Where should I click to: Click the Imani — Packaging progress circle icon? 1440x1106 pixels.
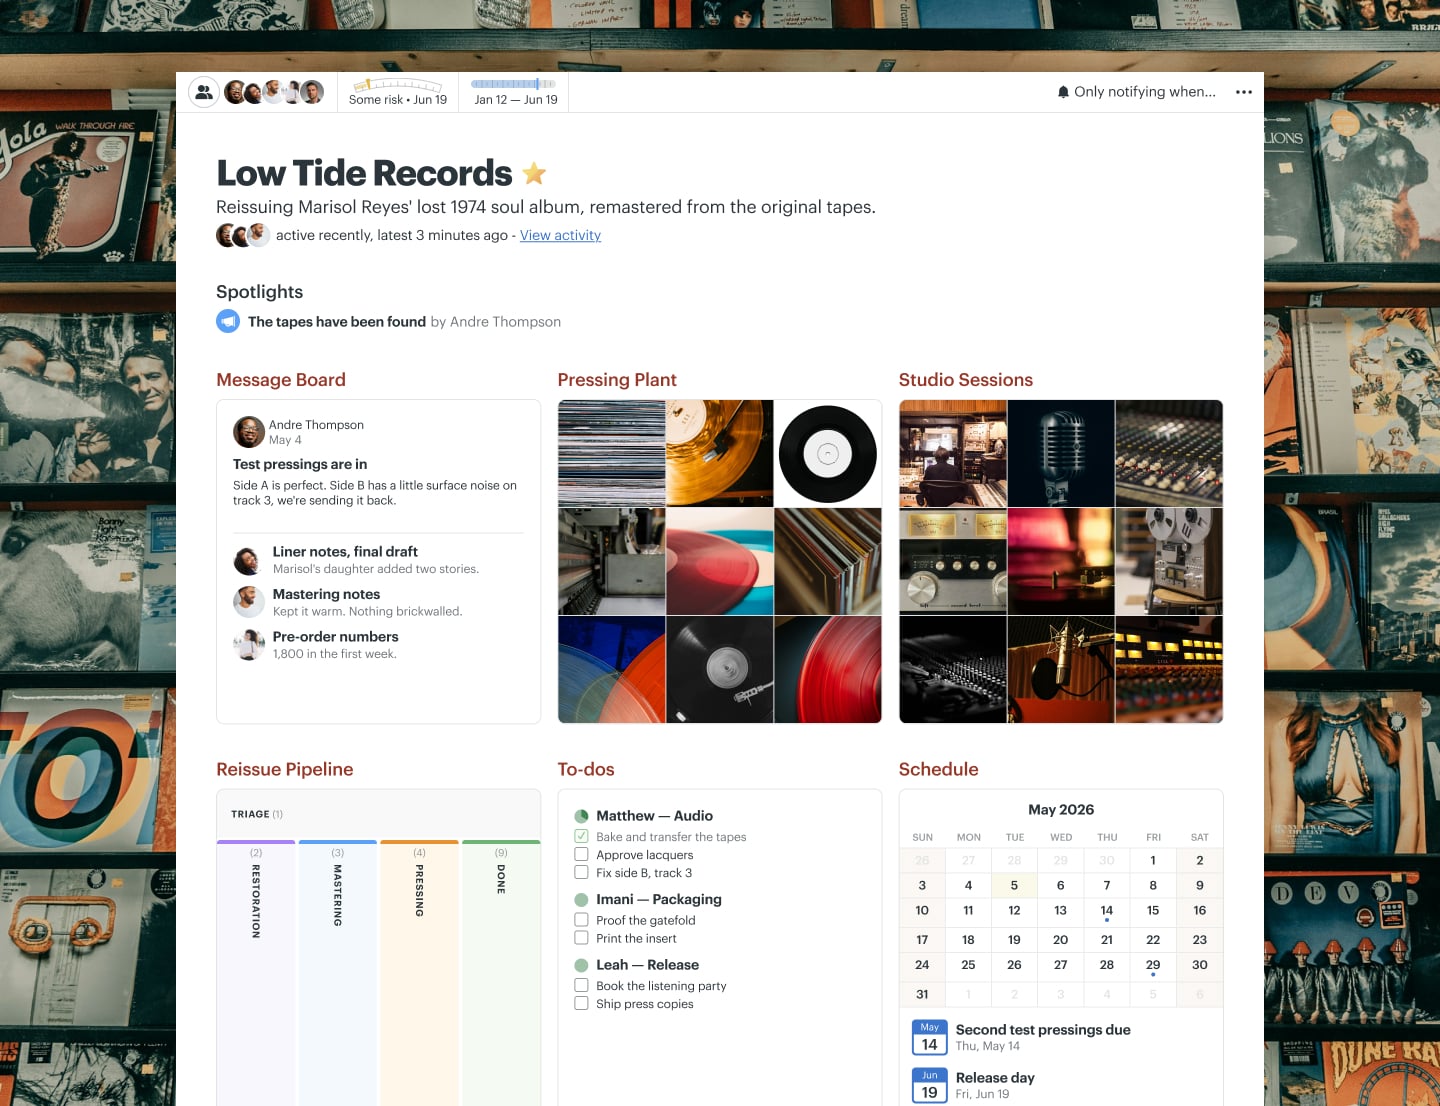point(581,900)
